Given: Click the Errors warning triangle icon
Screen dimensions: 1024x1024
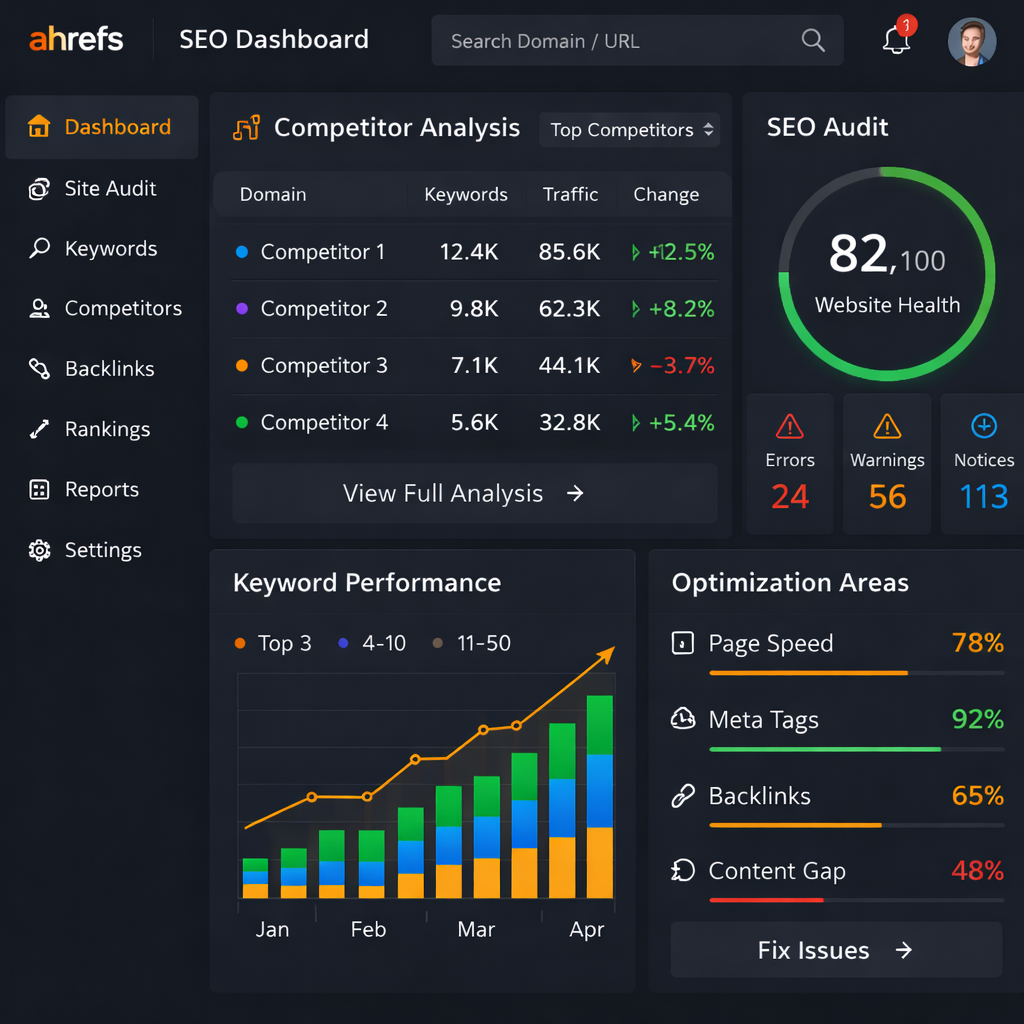Looking at the screenshot, I should pyautogui.click(x=789, y=427).
